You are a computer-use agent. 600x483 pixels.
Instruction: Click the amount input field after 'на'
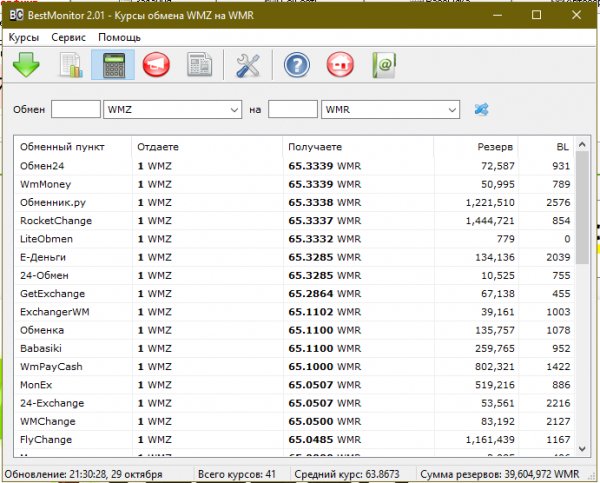(293, 109)
